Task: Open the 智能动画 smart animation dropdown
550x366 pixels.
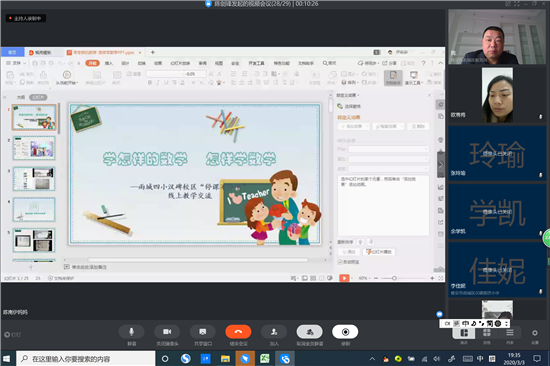Action: pos(388,126)
